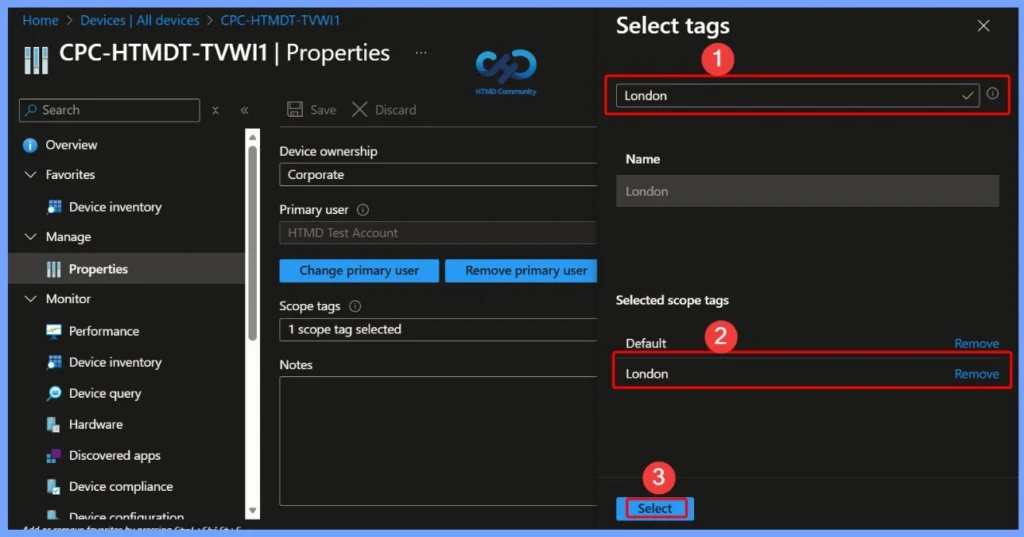Click the Notes text area
The image size is (1024, 537).
coord(438,441)
